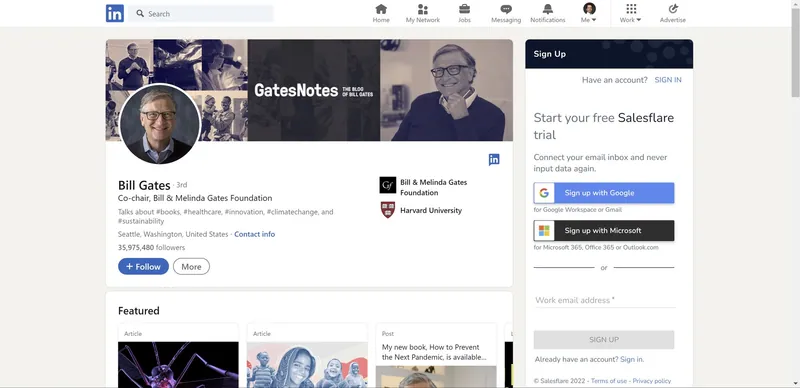This screenshot has width=800, height=388.
Task: Click the Bill Gates name heading
Action: click(x=144, y=185)
